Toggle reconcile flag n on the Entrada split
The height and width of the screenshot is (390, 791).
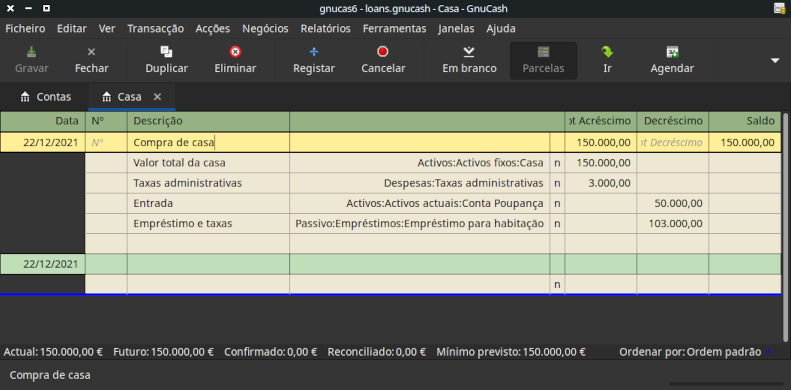(x=557, y=203)
